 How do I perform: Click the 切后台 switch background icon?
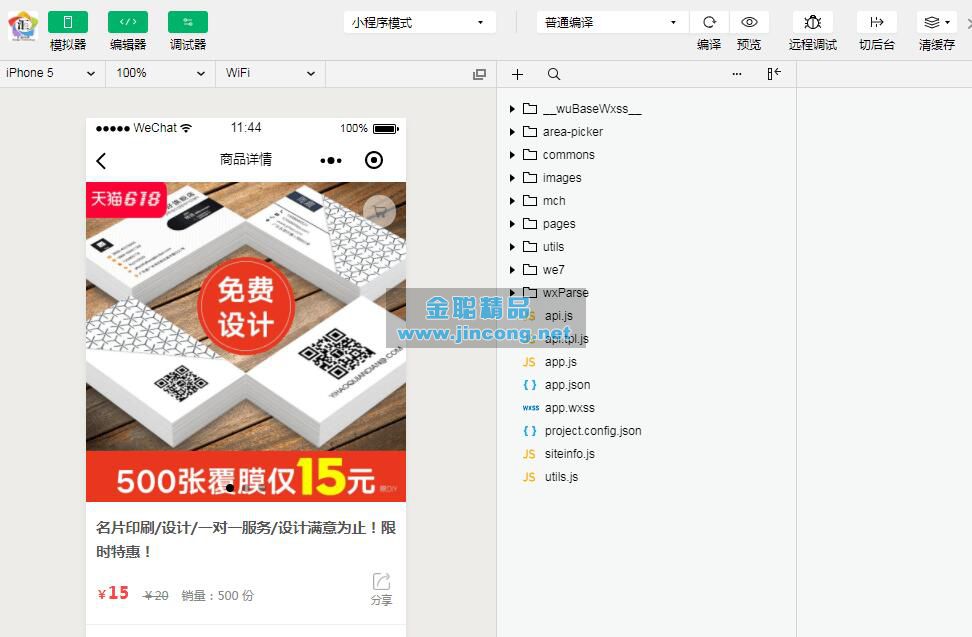point(877,22)
